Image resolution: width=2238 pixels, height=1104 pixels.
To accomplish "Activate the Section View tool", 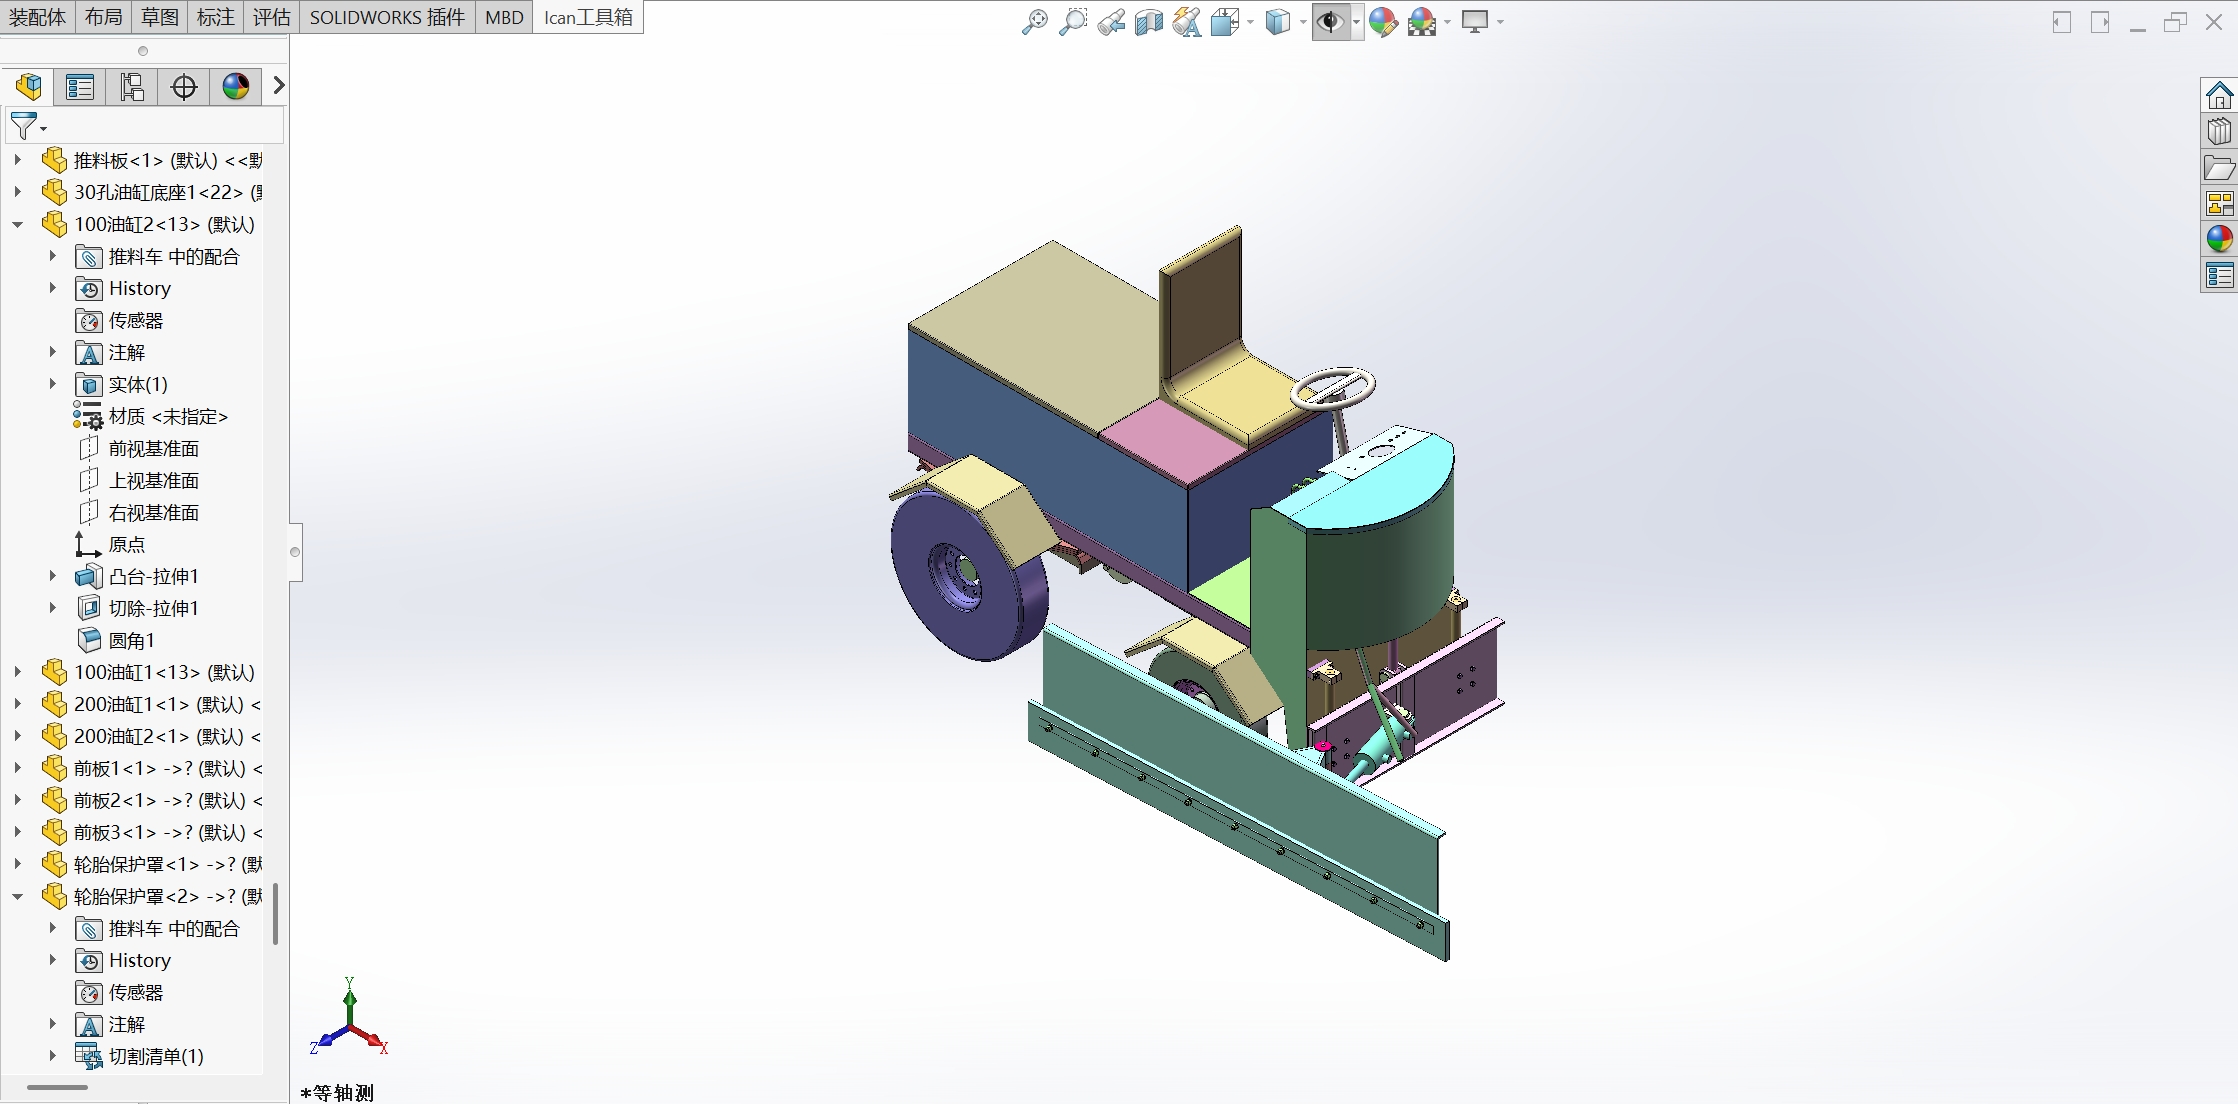I will (1148, 22).
